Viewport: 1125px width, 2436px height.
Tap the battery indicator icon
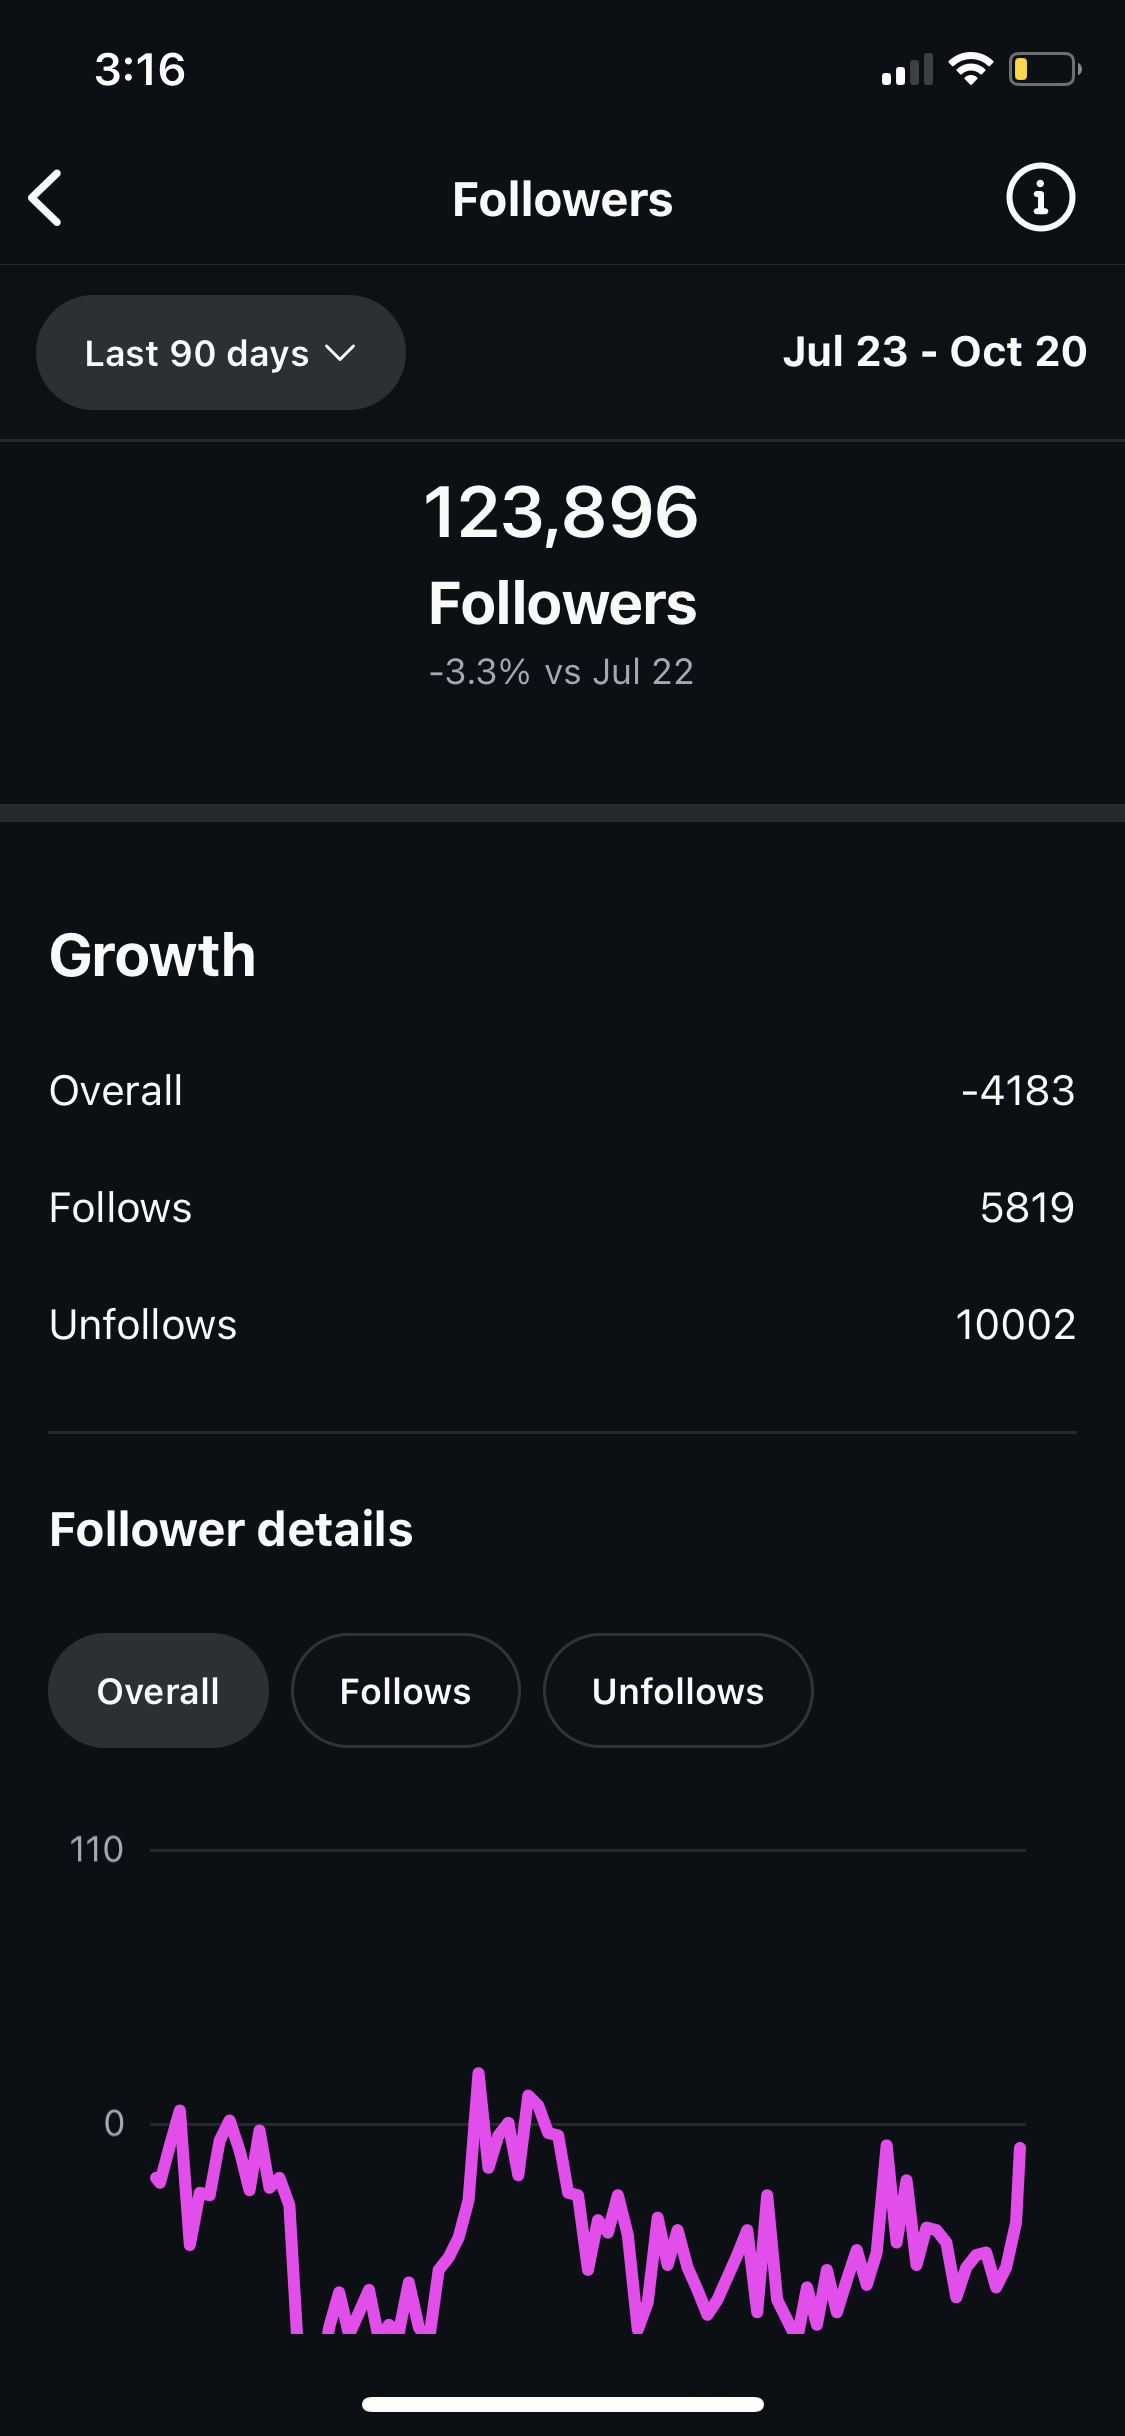point(1044,69)
